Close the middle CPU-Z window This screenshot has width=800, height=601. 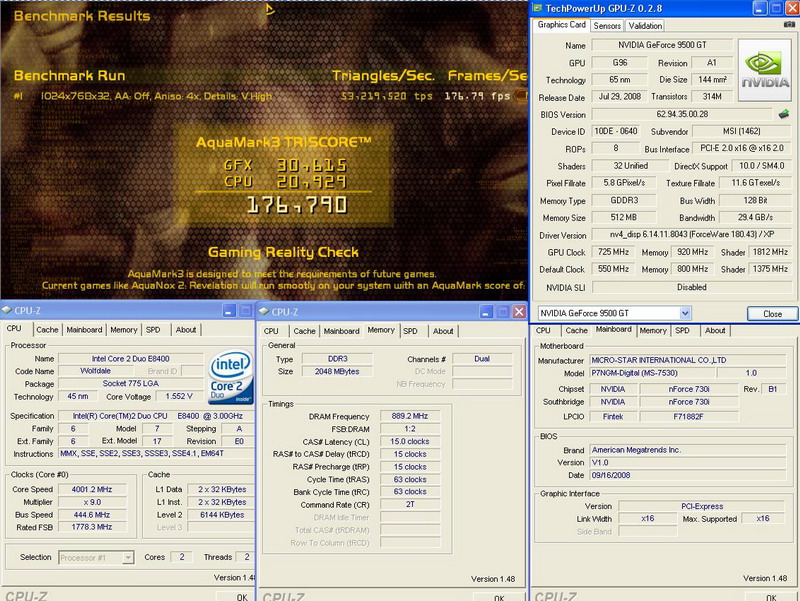tap(519, 312)
